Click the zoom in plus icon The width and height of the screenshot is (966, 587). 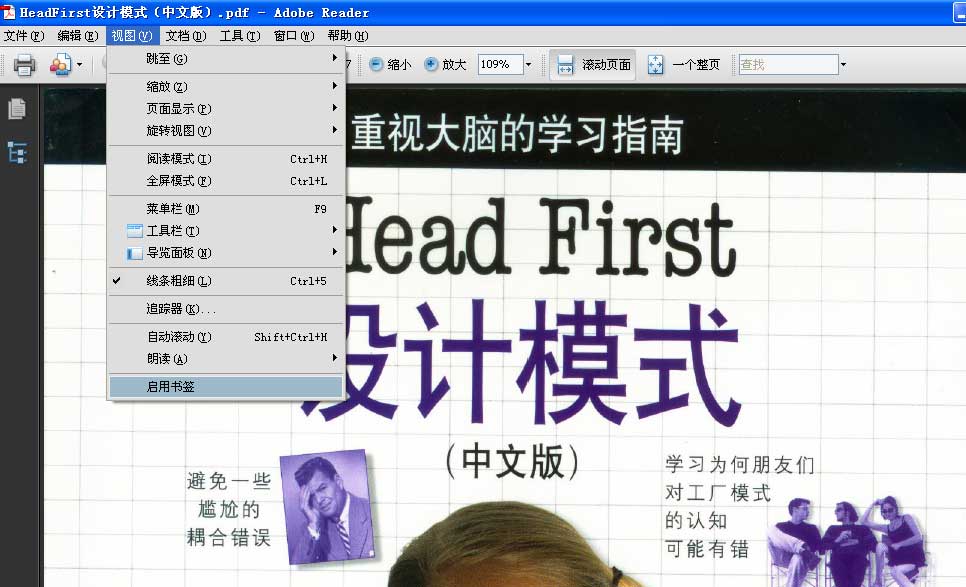pyautogui.click(x=431, y=64)
